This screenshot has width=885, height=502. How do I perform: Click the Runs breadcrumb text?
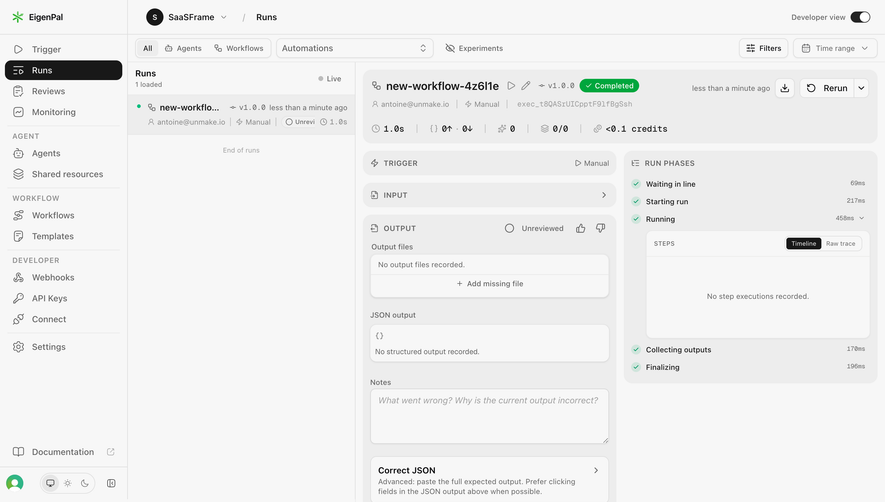coord(266,17)
